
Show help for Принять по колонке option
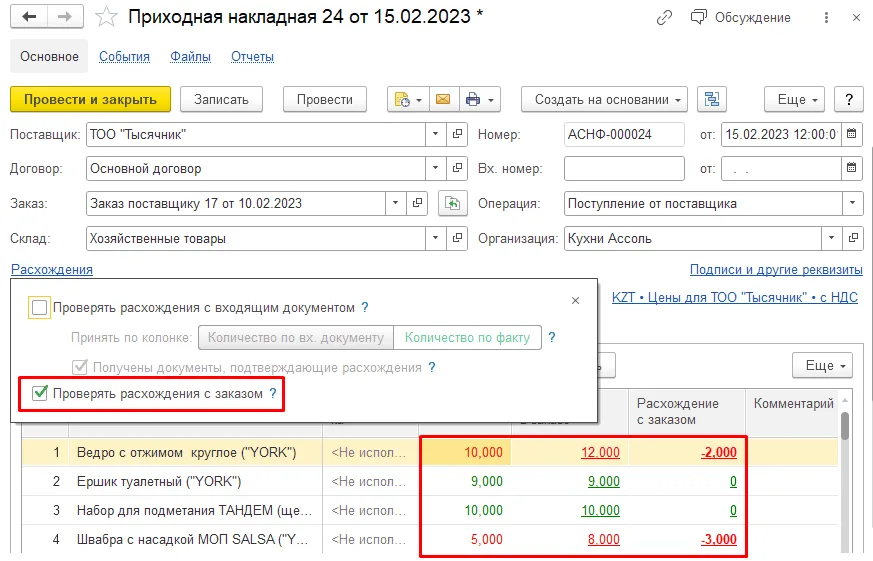tap(551, 337)
